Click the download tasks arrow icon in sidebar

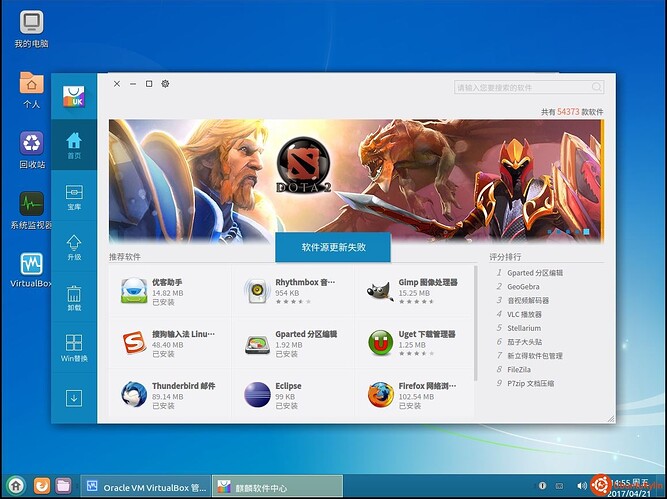tap(74, 398)
